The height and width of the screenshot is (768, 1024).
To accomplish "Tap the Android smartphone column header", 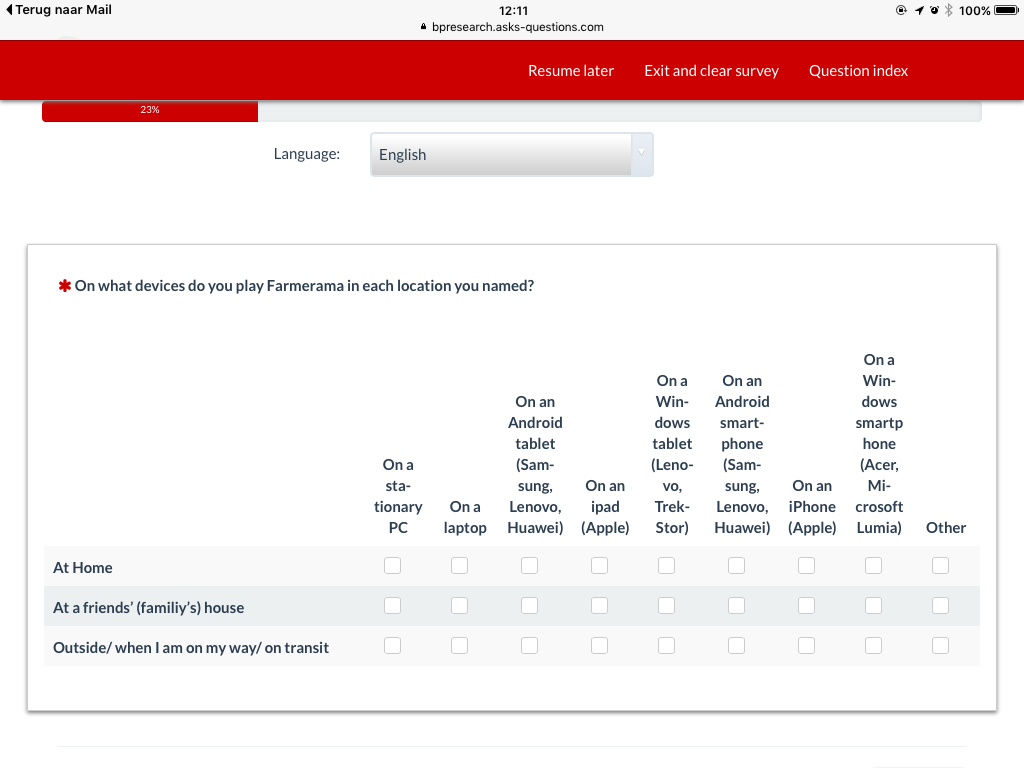I will (x=743, y=454).
